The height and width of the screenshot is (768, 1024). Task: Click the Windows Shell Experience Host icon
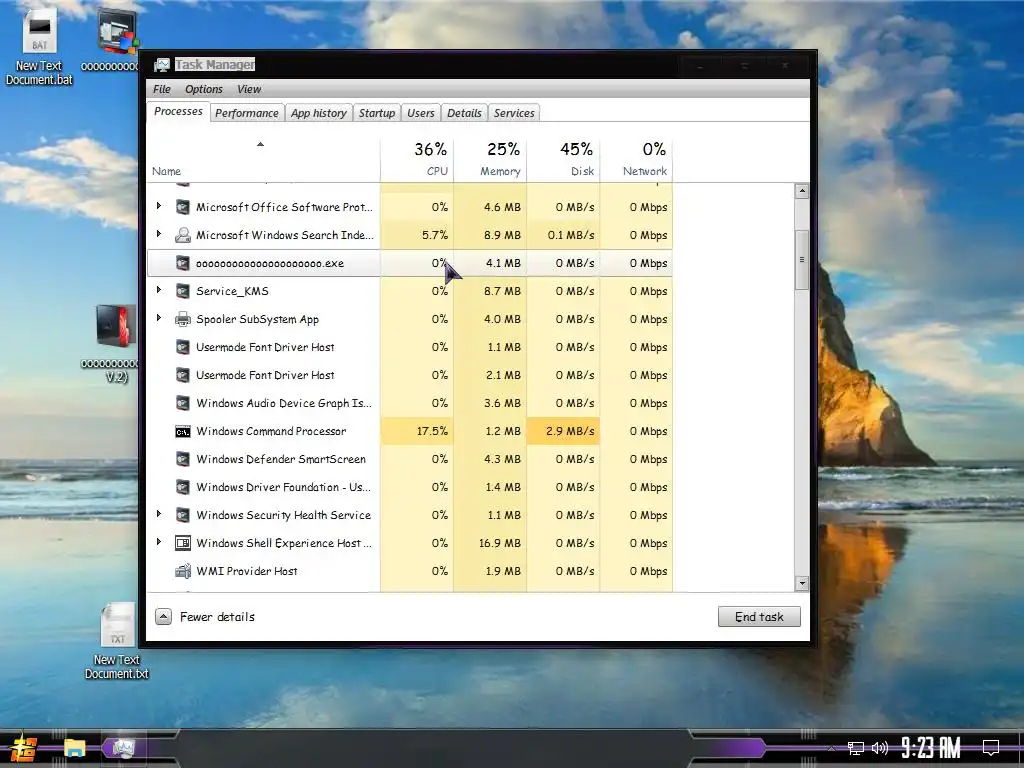(183, 543)
